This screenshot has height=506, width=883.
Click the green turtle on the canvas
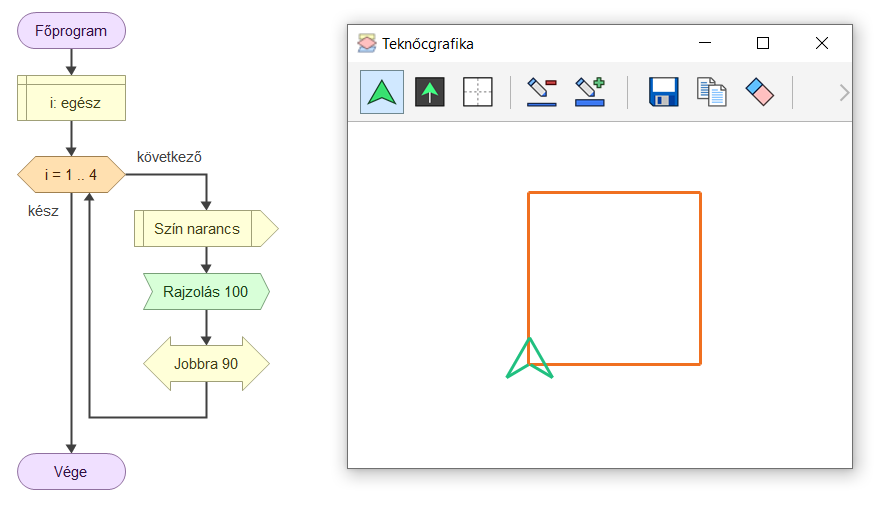pyautogui.click(x=529, y=361)
